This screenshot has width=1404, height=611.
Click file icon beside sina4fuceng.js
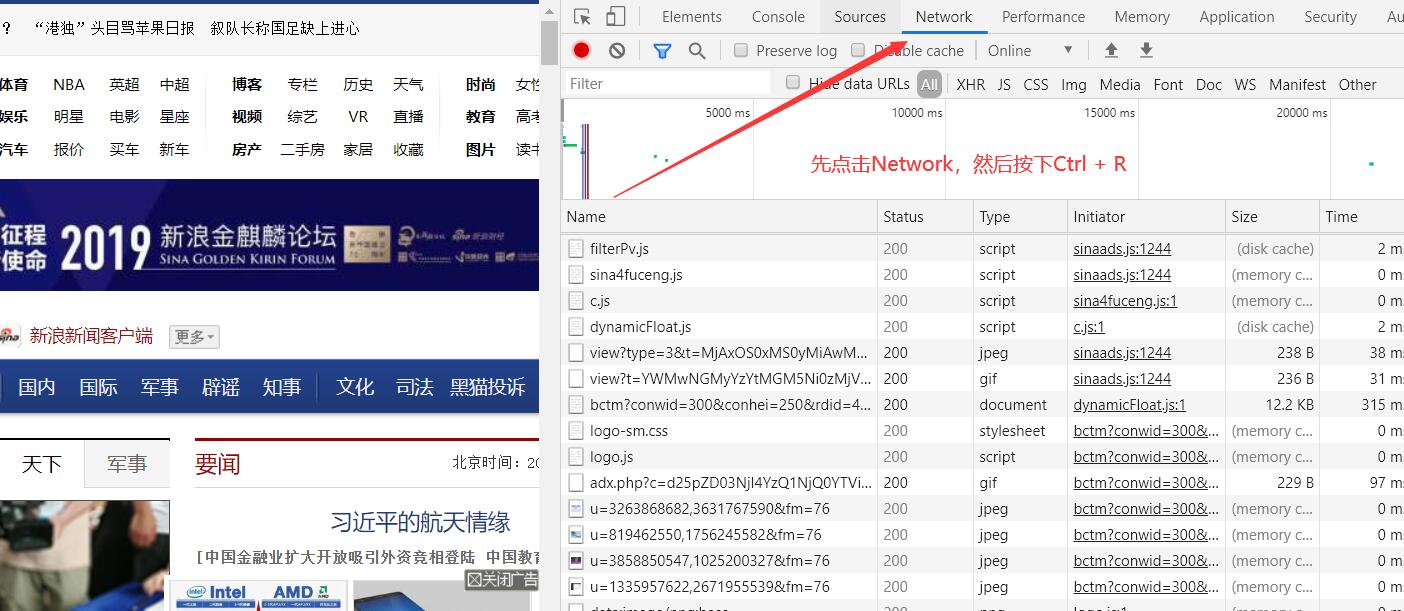575,274
